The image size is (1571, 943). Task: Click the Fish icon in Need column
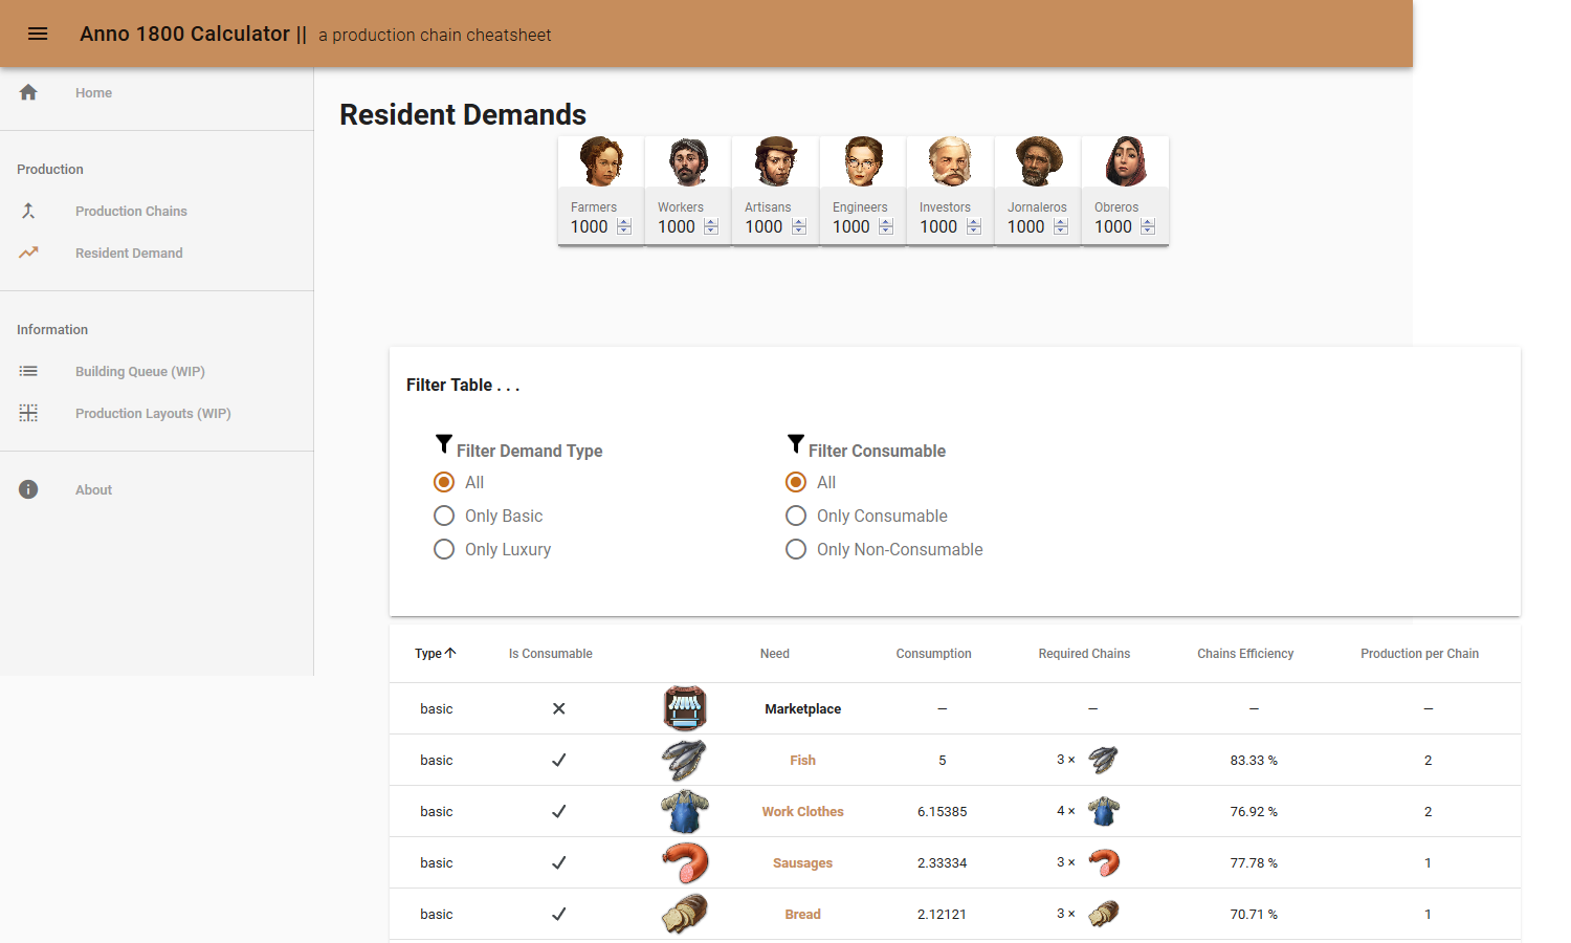click(684, 760)
